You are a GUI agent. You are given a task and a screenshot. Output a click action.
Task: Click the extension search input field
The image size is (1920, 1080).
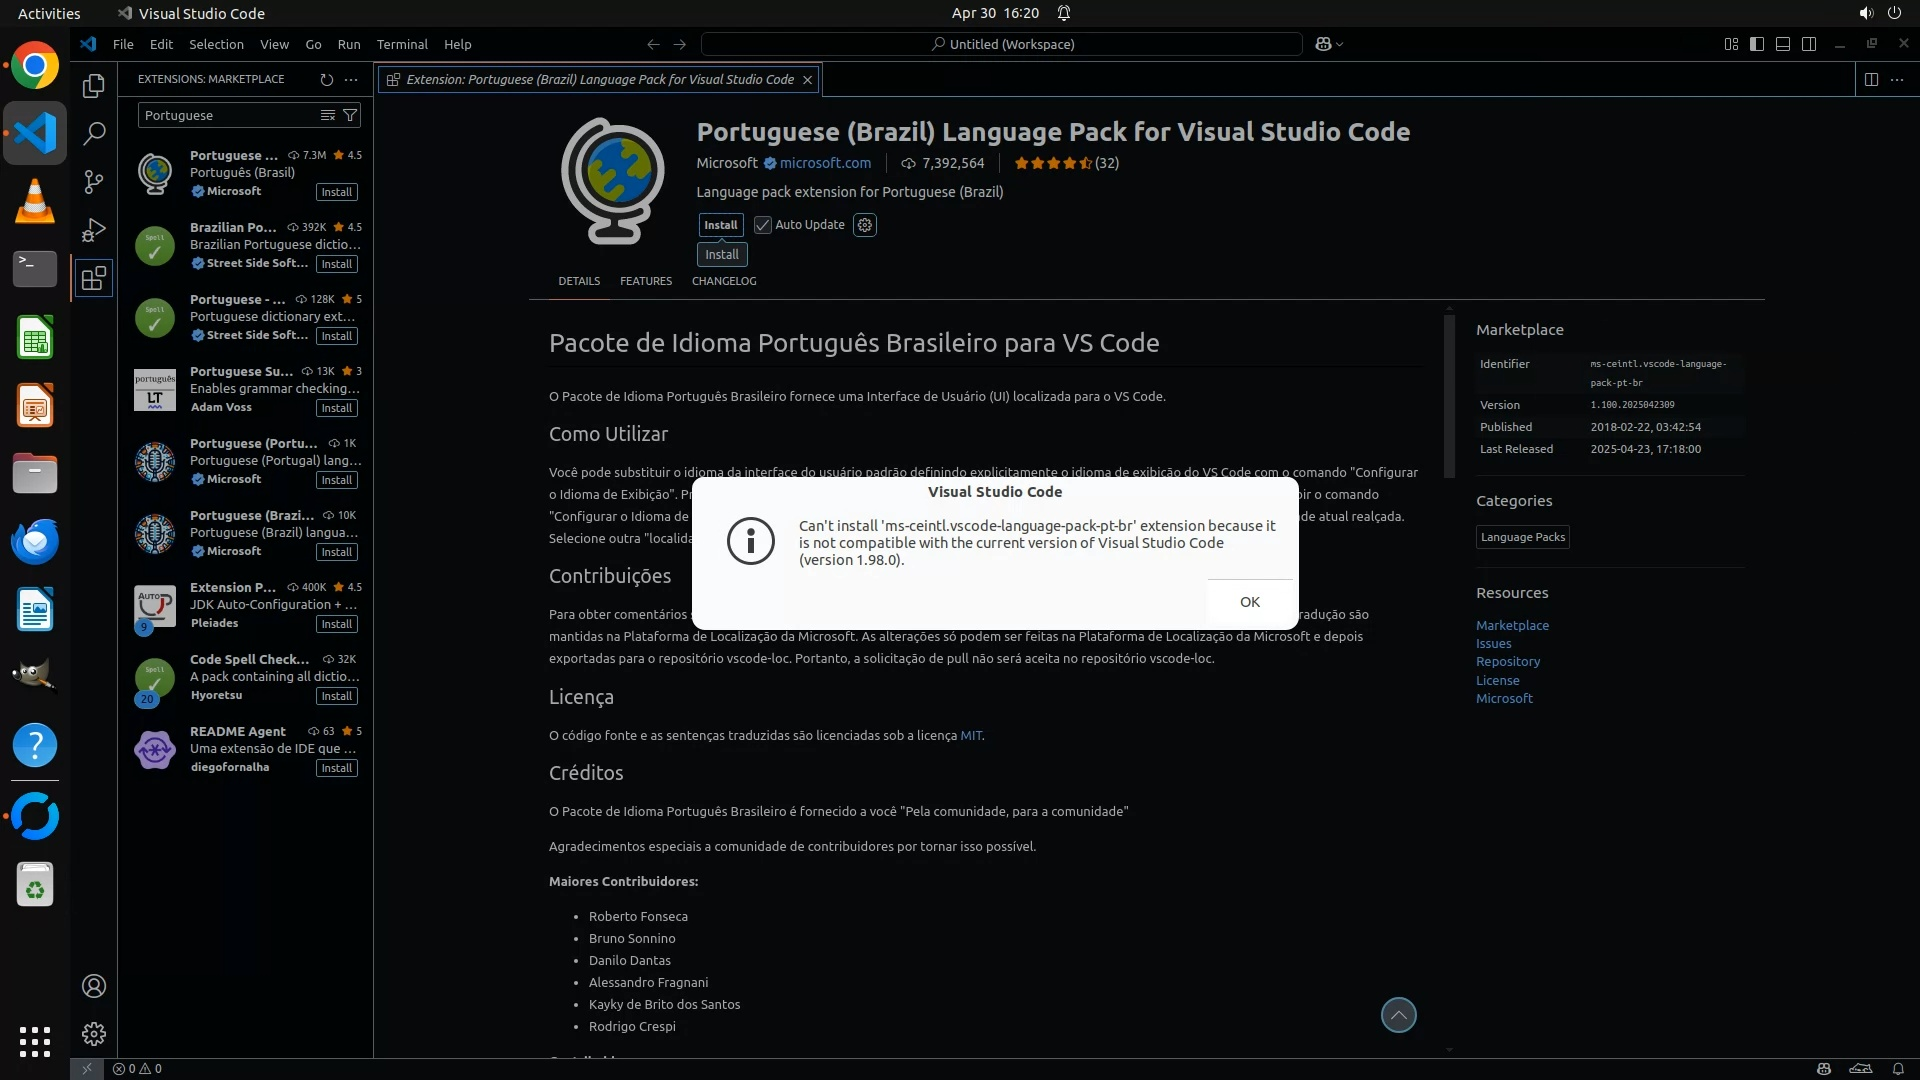click(x=228, y=115)
